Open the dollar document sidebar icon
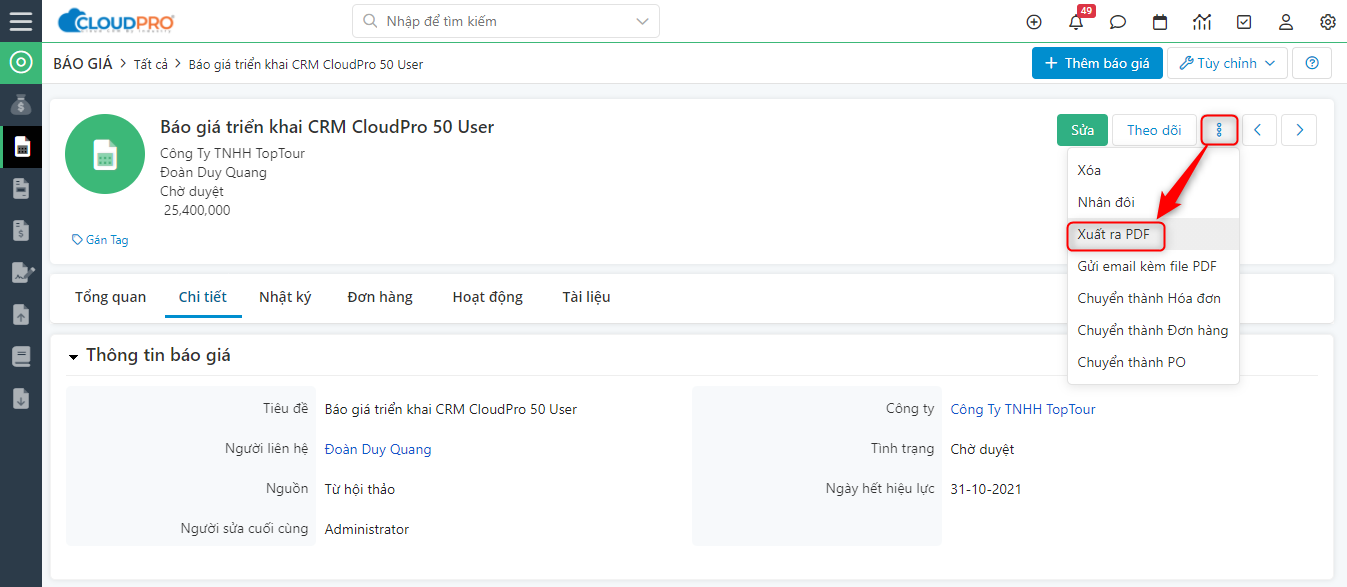This screenshot has height=587, width=1347. click(21, 230)
